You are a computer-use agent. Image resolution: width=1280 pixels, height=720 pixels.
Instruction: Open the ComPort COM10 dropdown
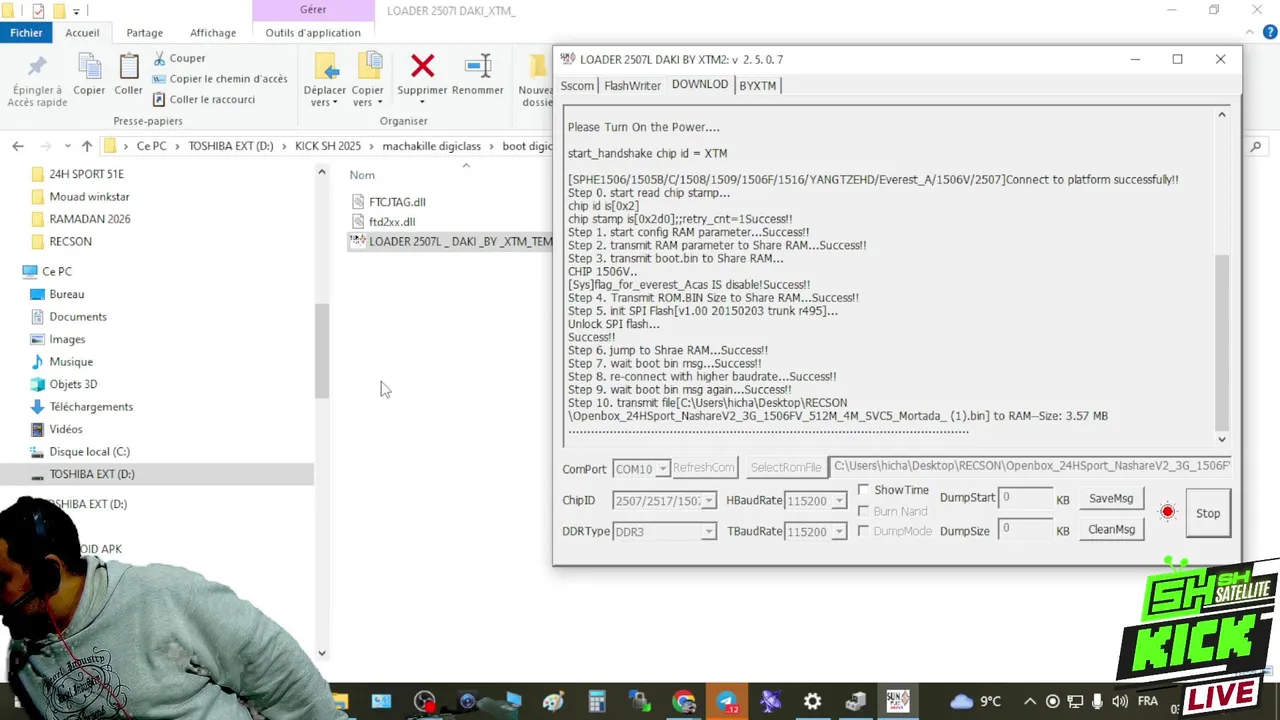(661, 469)
